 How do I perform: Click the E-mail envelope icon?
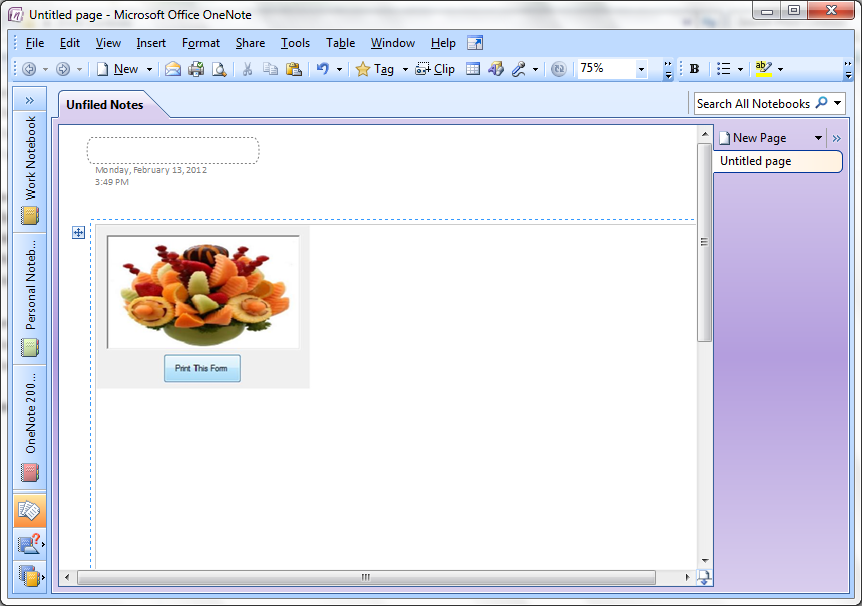click(x=173, y=69)
